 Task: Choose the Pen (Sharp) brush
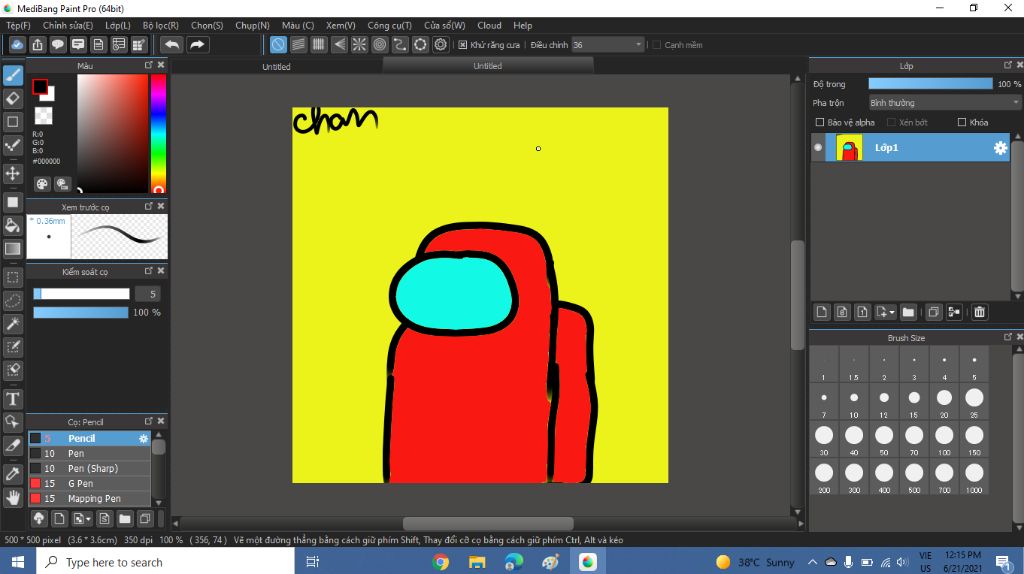(x=89, y=468)
